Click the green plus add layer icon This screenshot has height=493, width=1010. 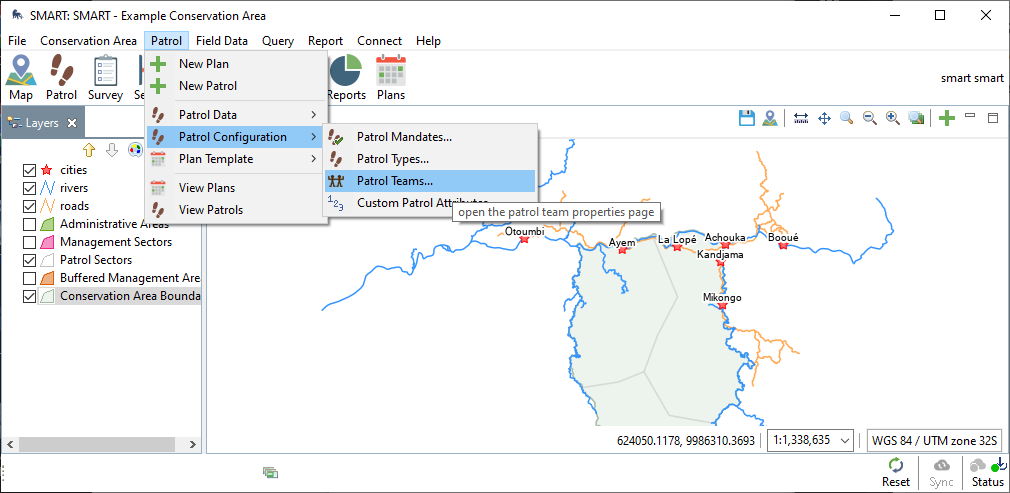point(946,118)
